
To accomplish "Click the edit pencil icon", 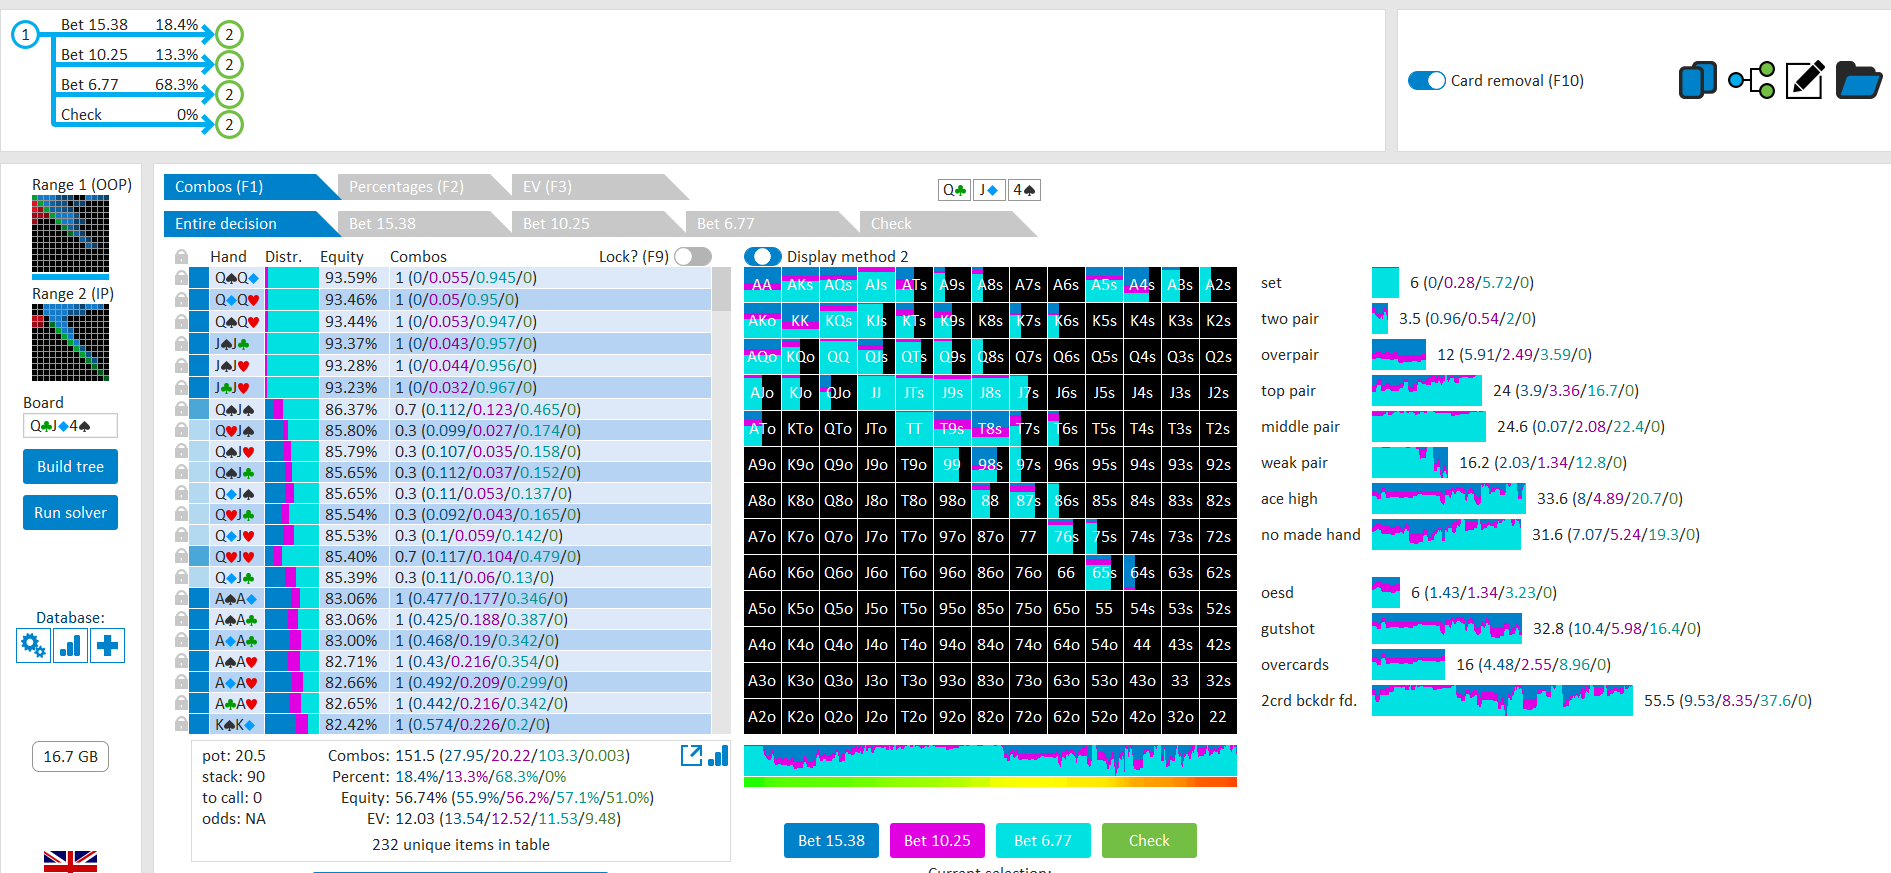I will (1805, 80).
